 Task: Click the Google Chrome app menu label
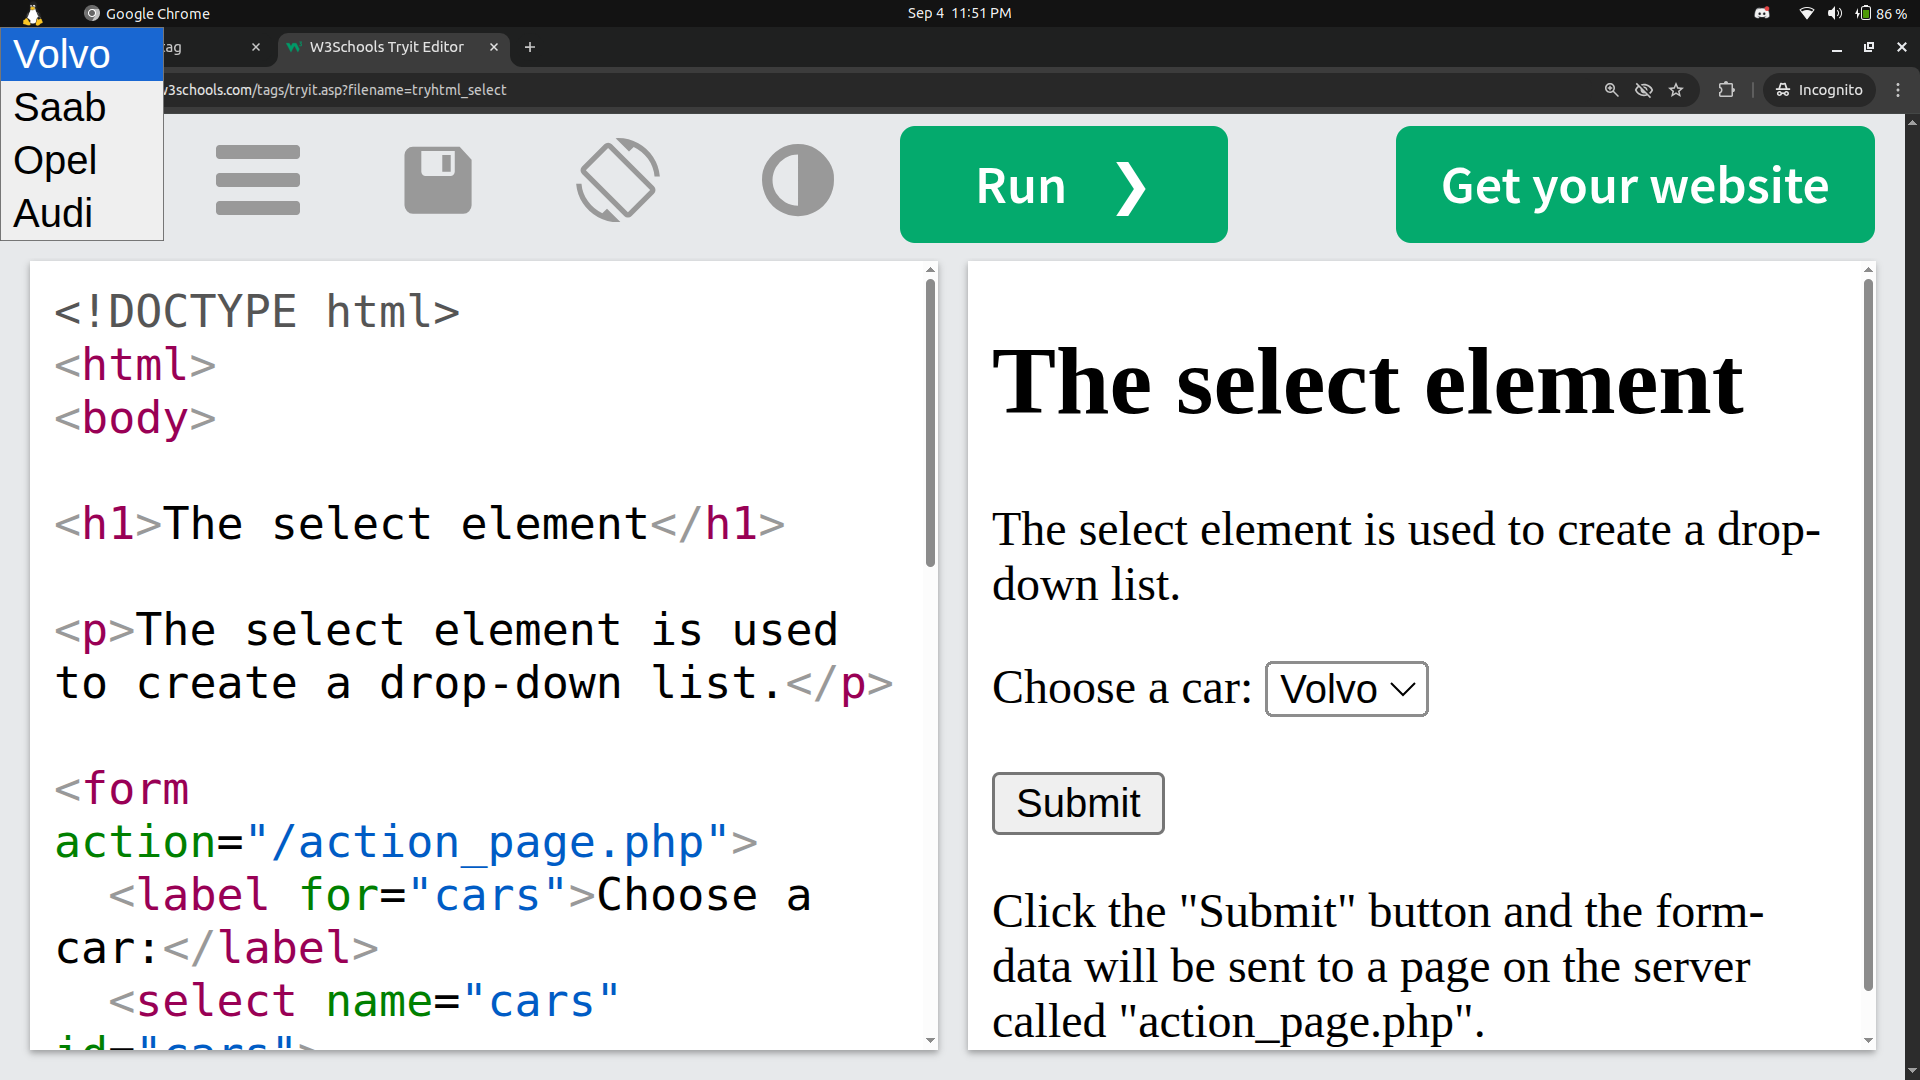click(147, 13)
